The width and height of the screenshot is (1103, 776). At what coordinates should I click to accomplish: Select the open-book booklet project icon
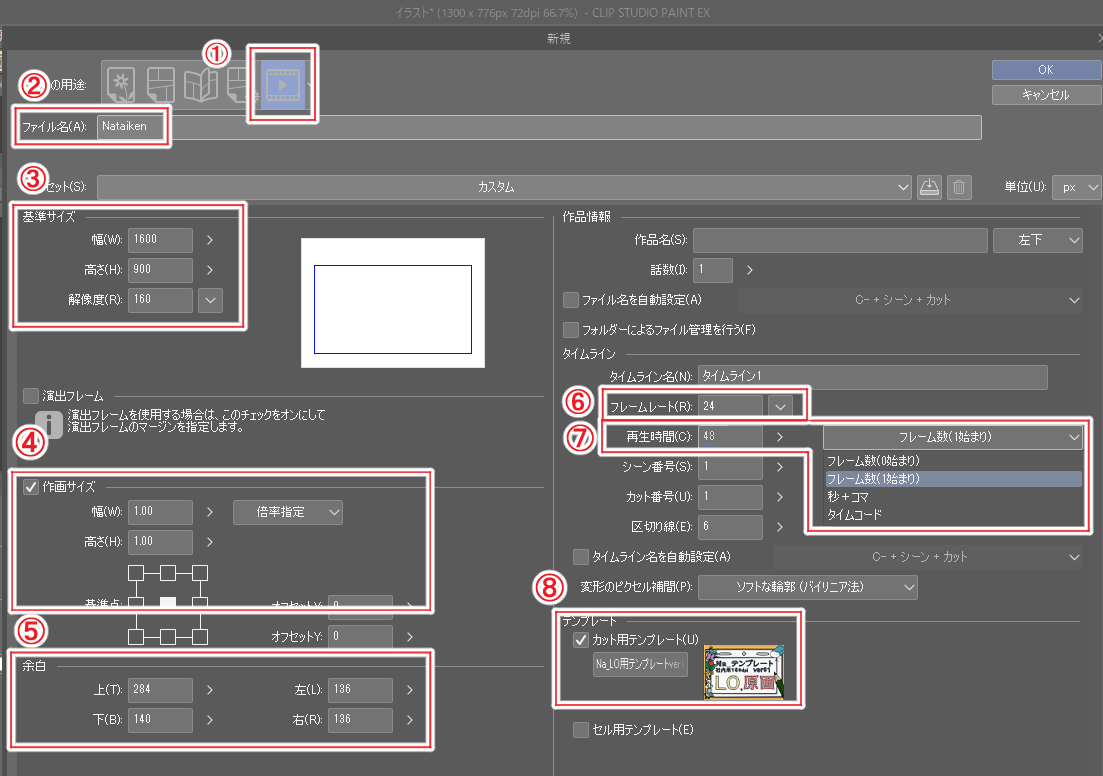tap(200, 85)
